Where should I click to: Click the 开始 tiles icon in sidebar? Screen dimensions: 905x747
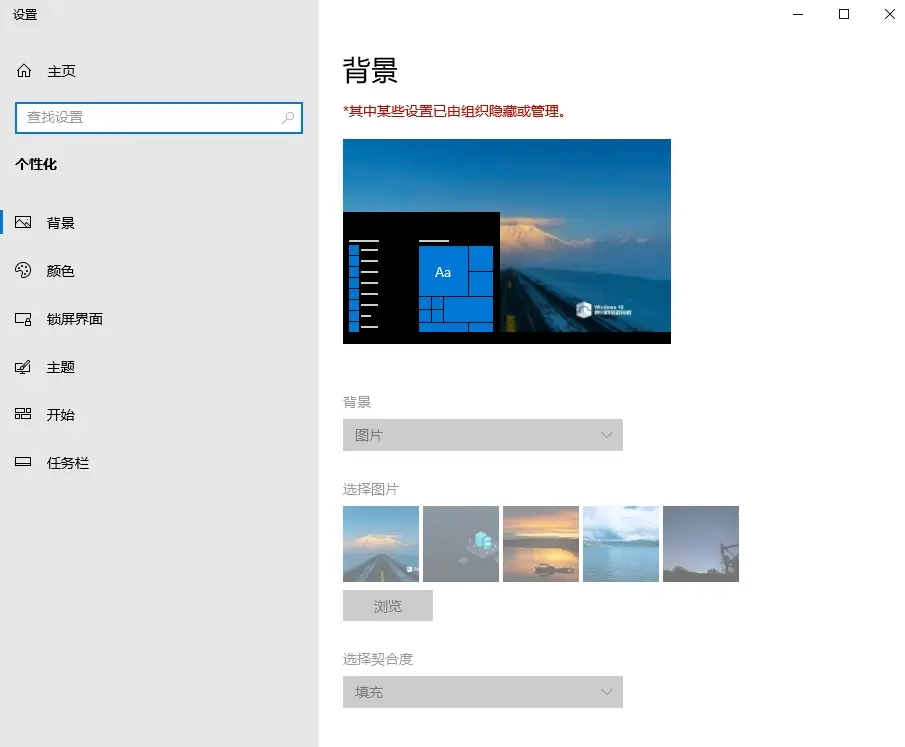(x=24, y=415)
